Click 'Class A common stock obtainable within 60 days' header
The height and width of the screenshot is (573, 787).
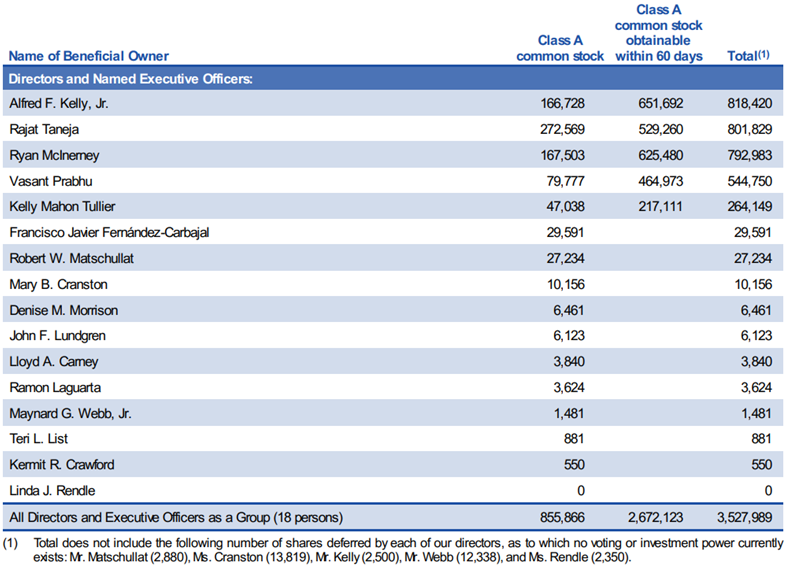click(659, 33)
